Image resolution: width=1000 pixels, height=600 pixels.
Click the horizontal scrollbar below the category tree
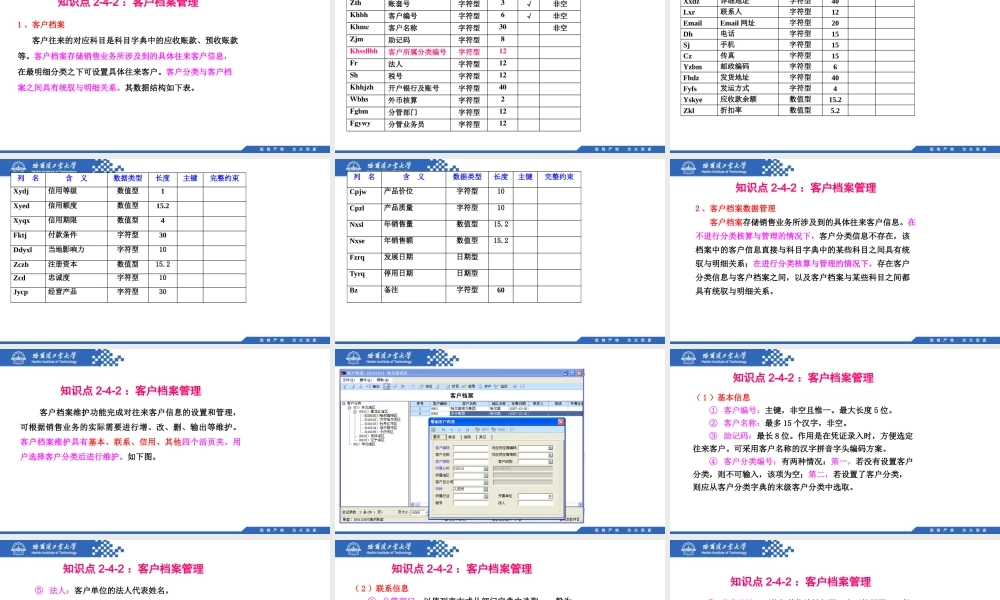coord(374,506)
